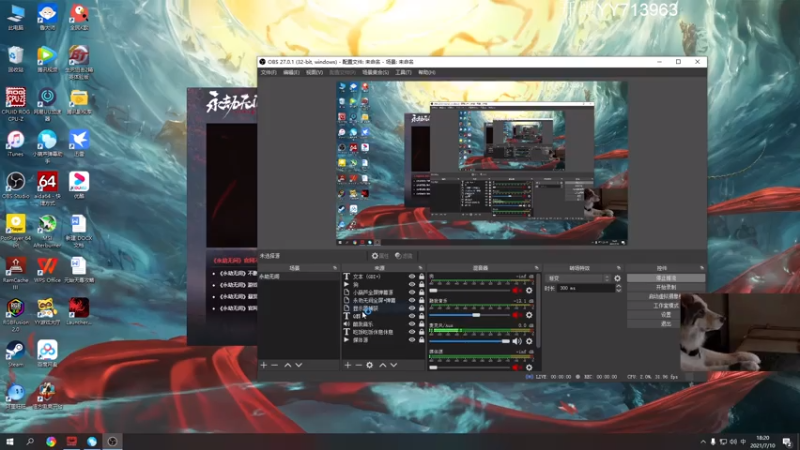This screenshot has width=800, height=450.
Task: Click the Chrome icon on the taskbar
Action: tap(51, 441)
